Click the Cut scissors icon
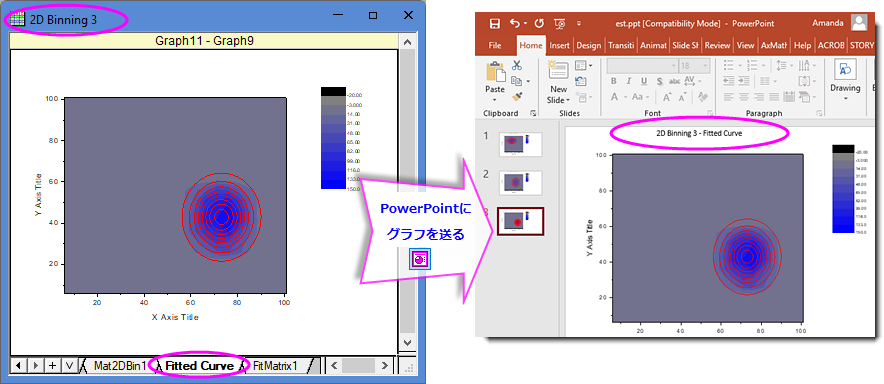 click(517, 65)
